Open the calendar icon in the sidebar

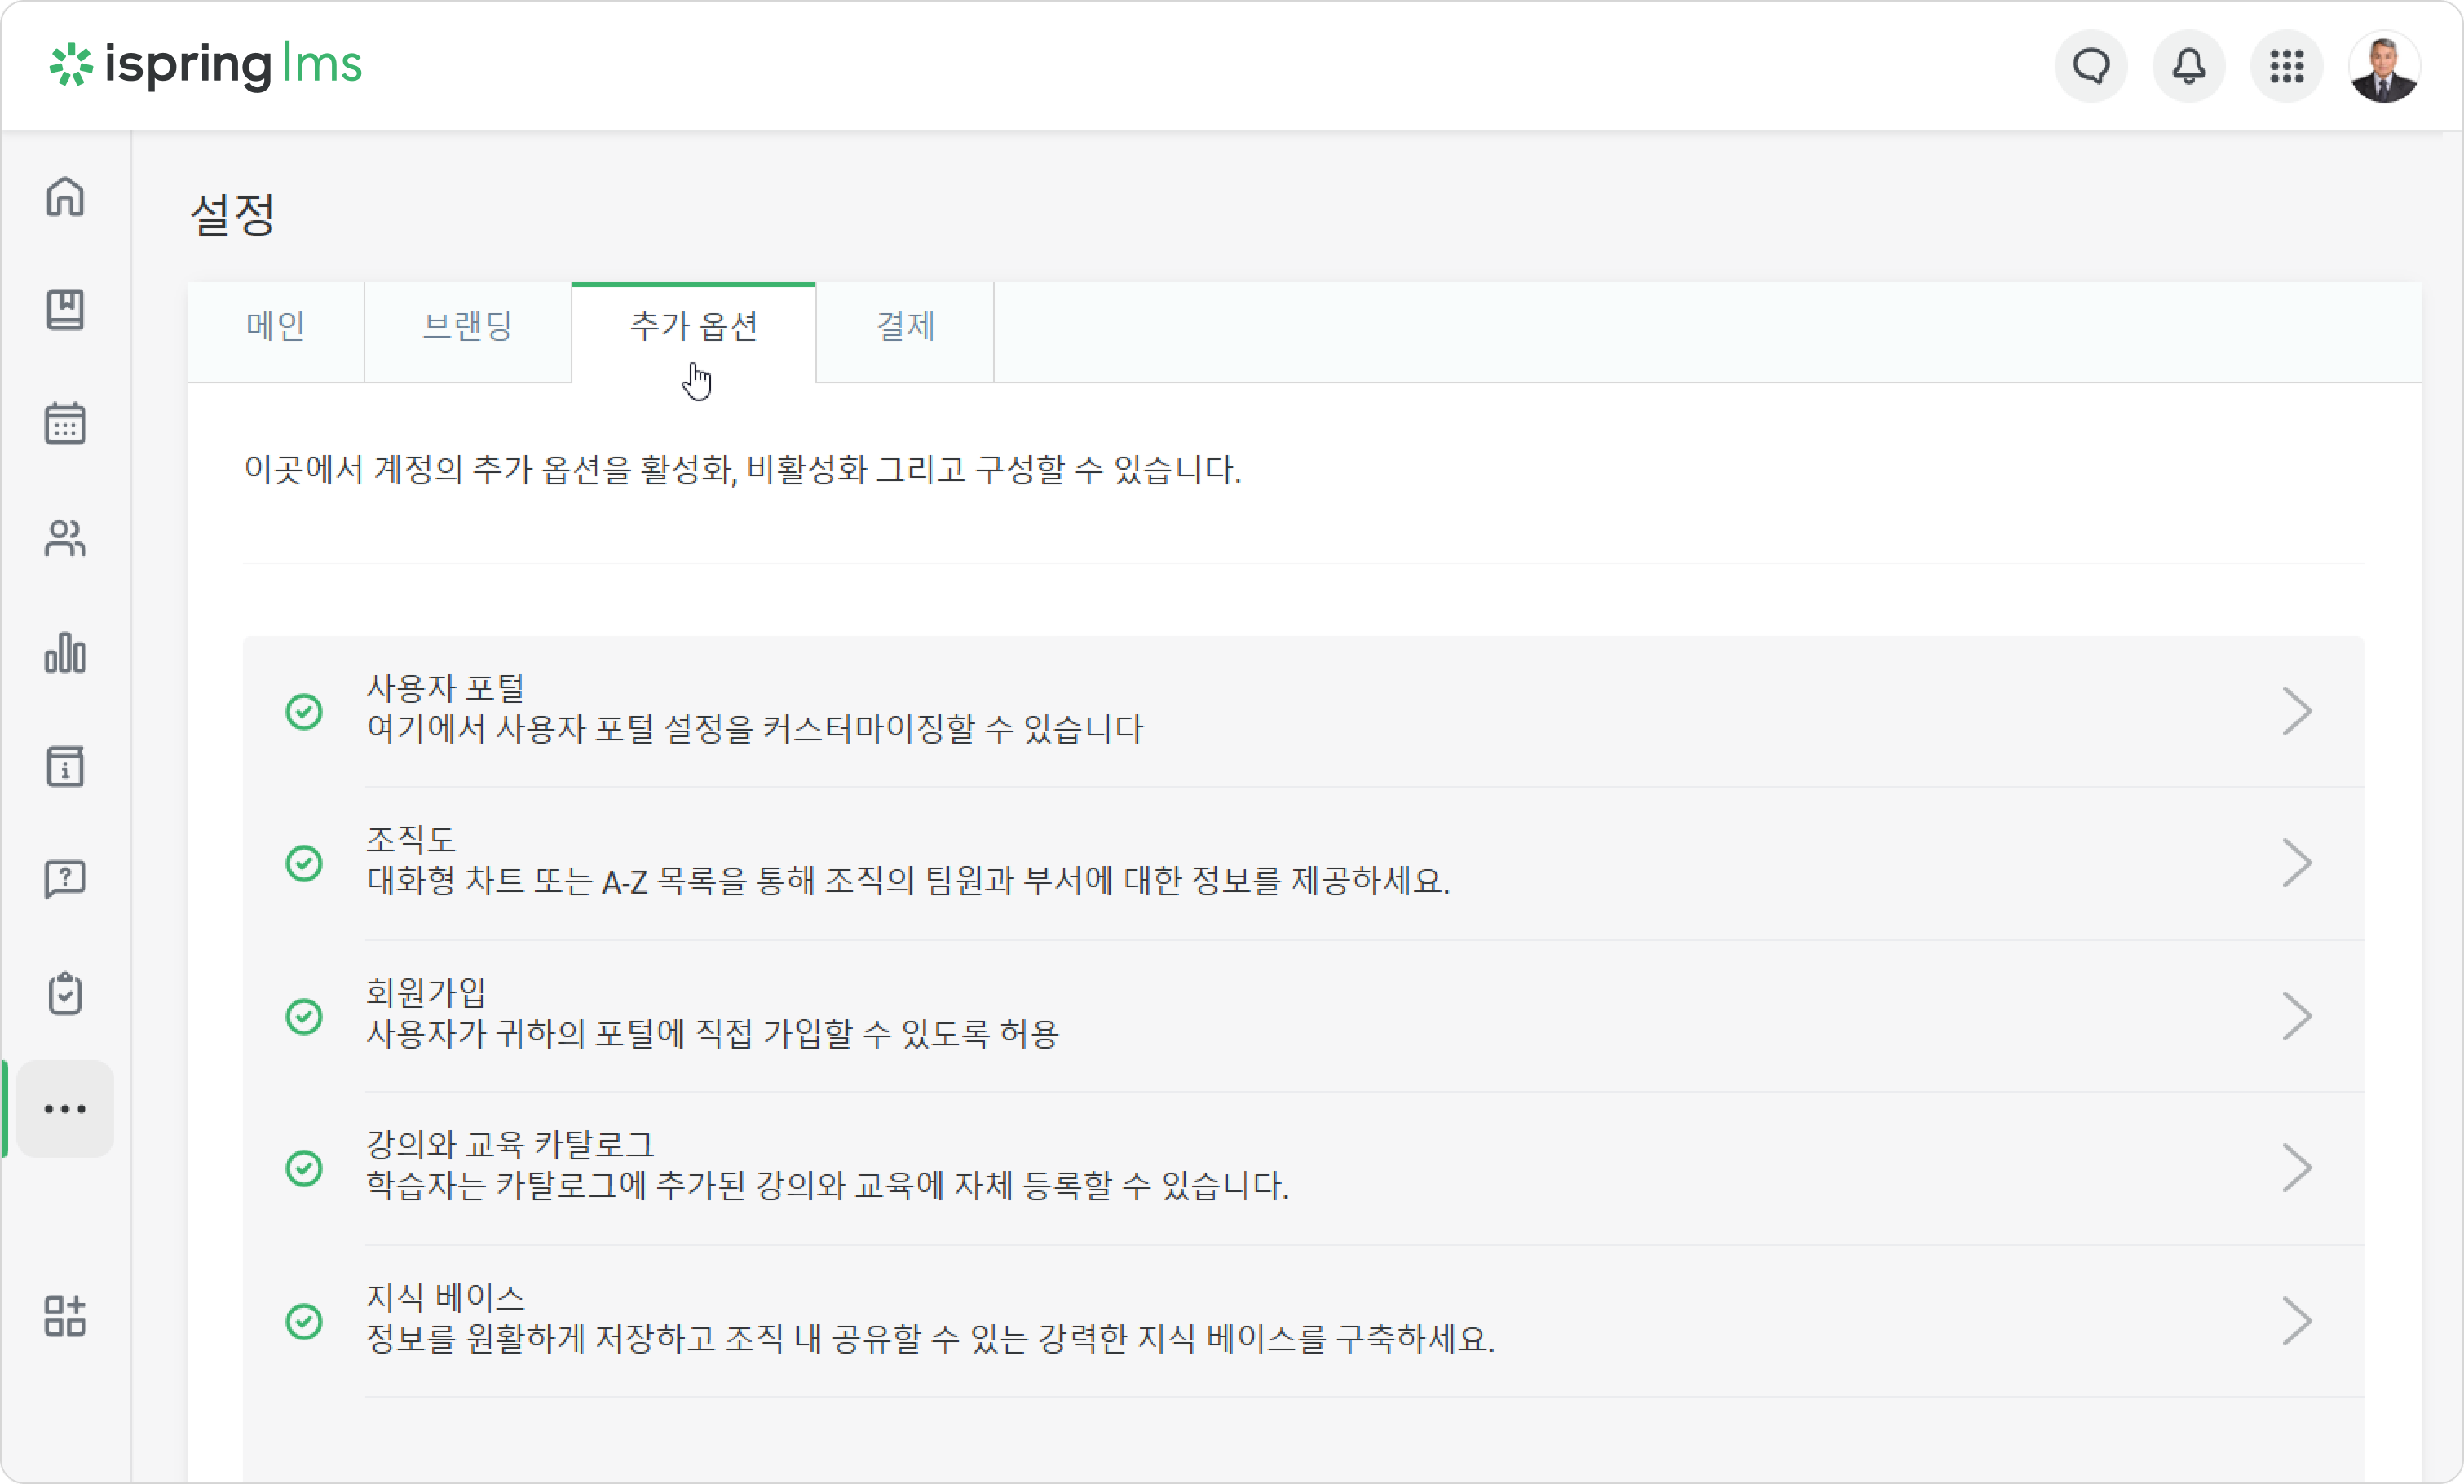(65, 423)
